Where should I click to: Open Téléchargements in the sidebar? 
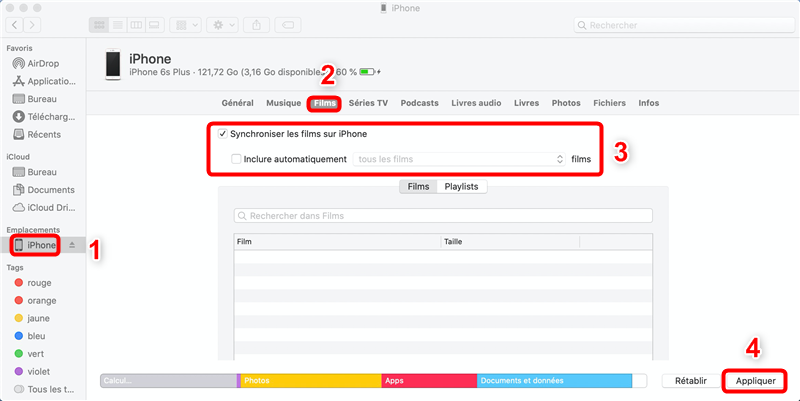pos(43,117)
